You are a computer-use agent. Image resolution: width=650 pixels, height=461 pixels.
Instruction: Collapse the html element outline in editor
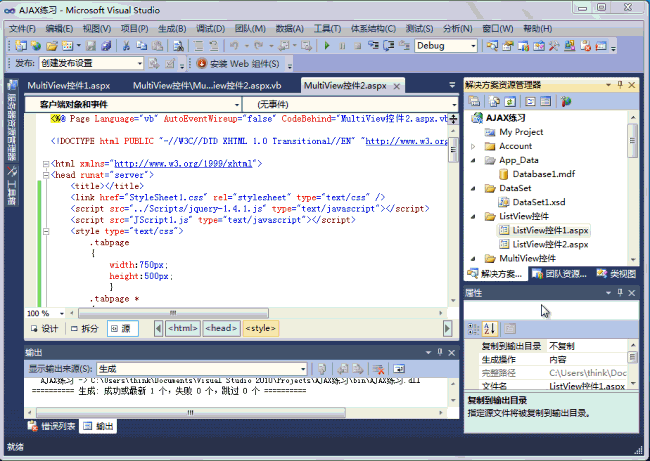pyautogui.click(x=46, y=164)
